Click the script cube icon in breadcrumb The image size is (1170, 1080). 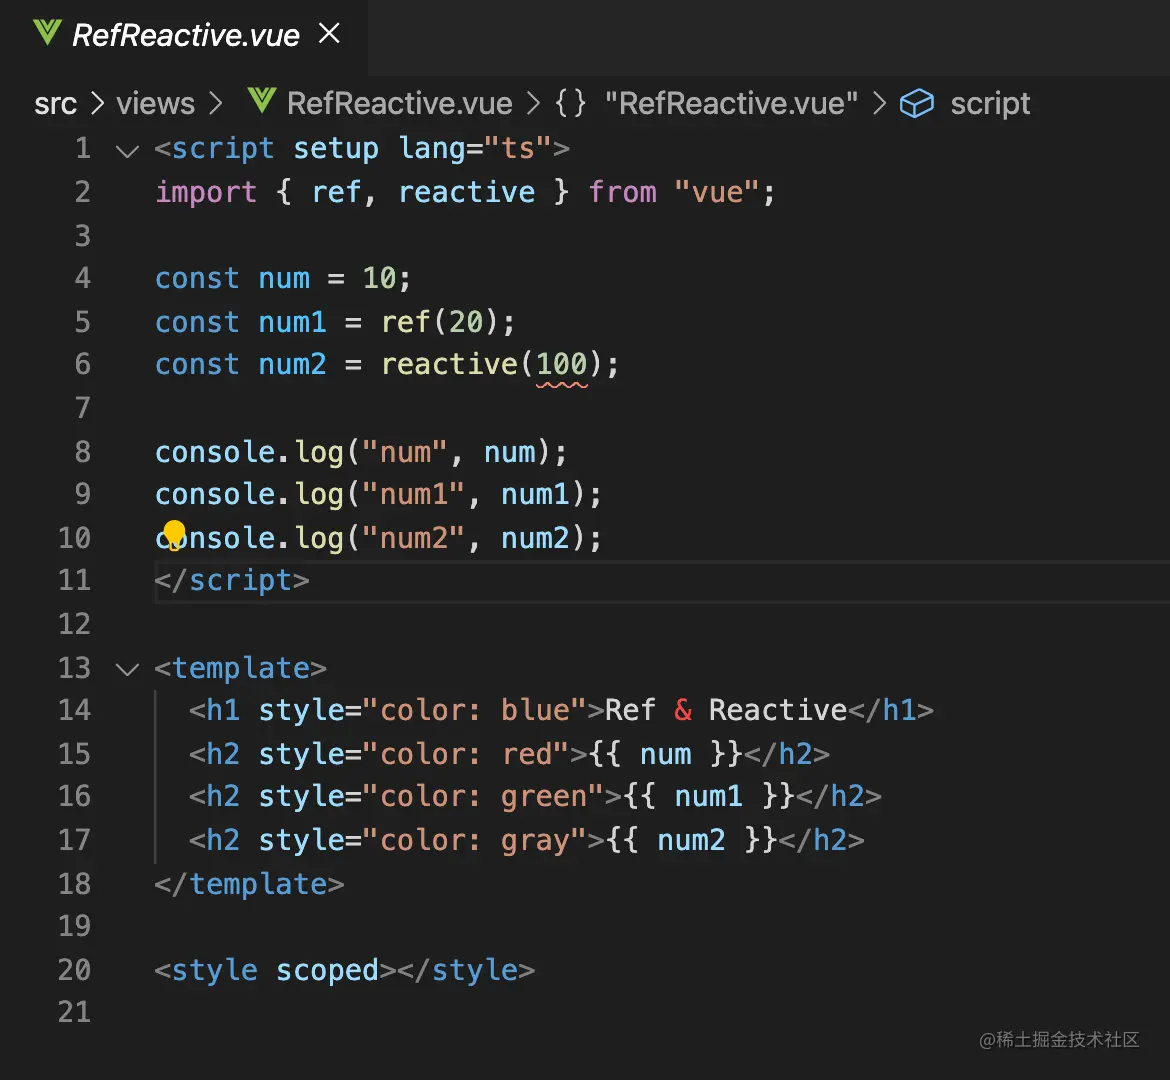tap(916, 104)
